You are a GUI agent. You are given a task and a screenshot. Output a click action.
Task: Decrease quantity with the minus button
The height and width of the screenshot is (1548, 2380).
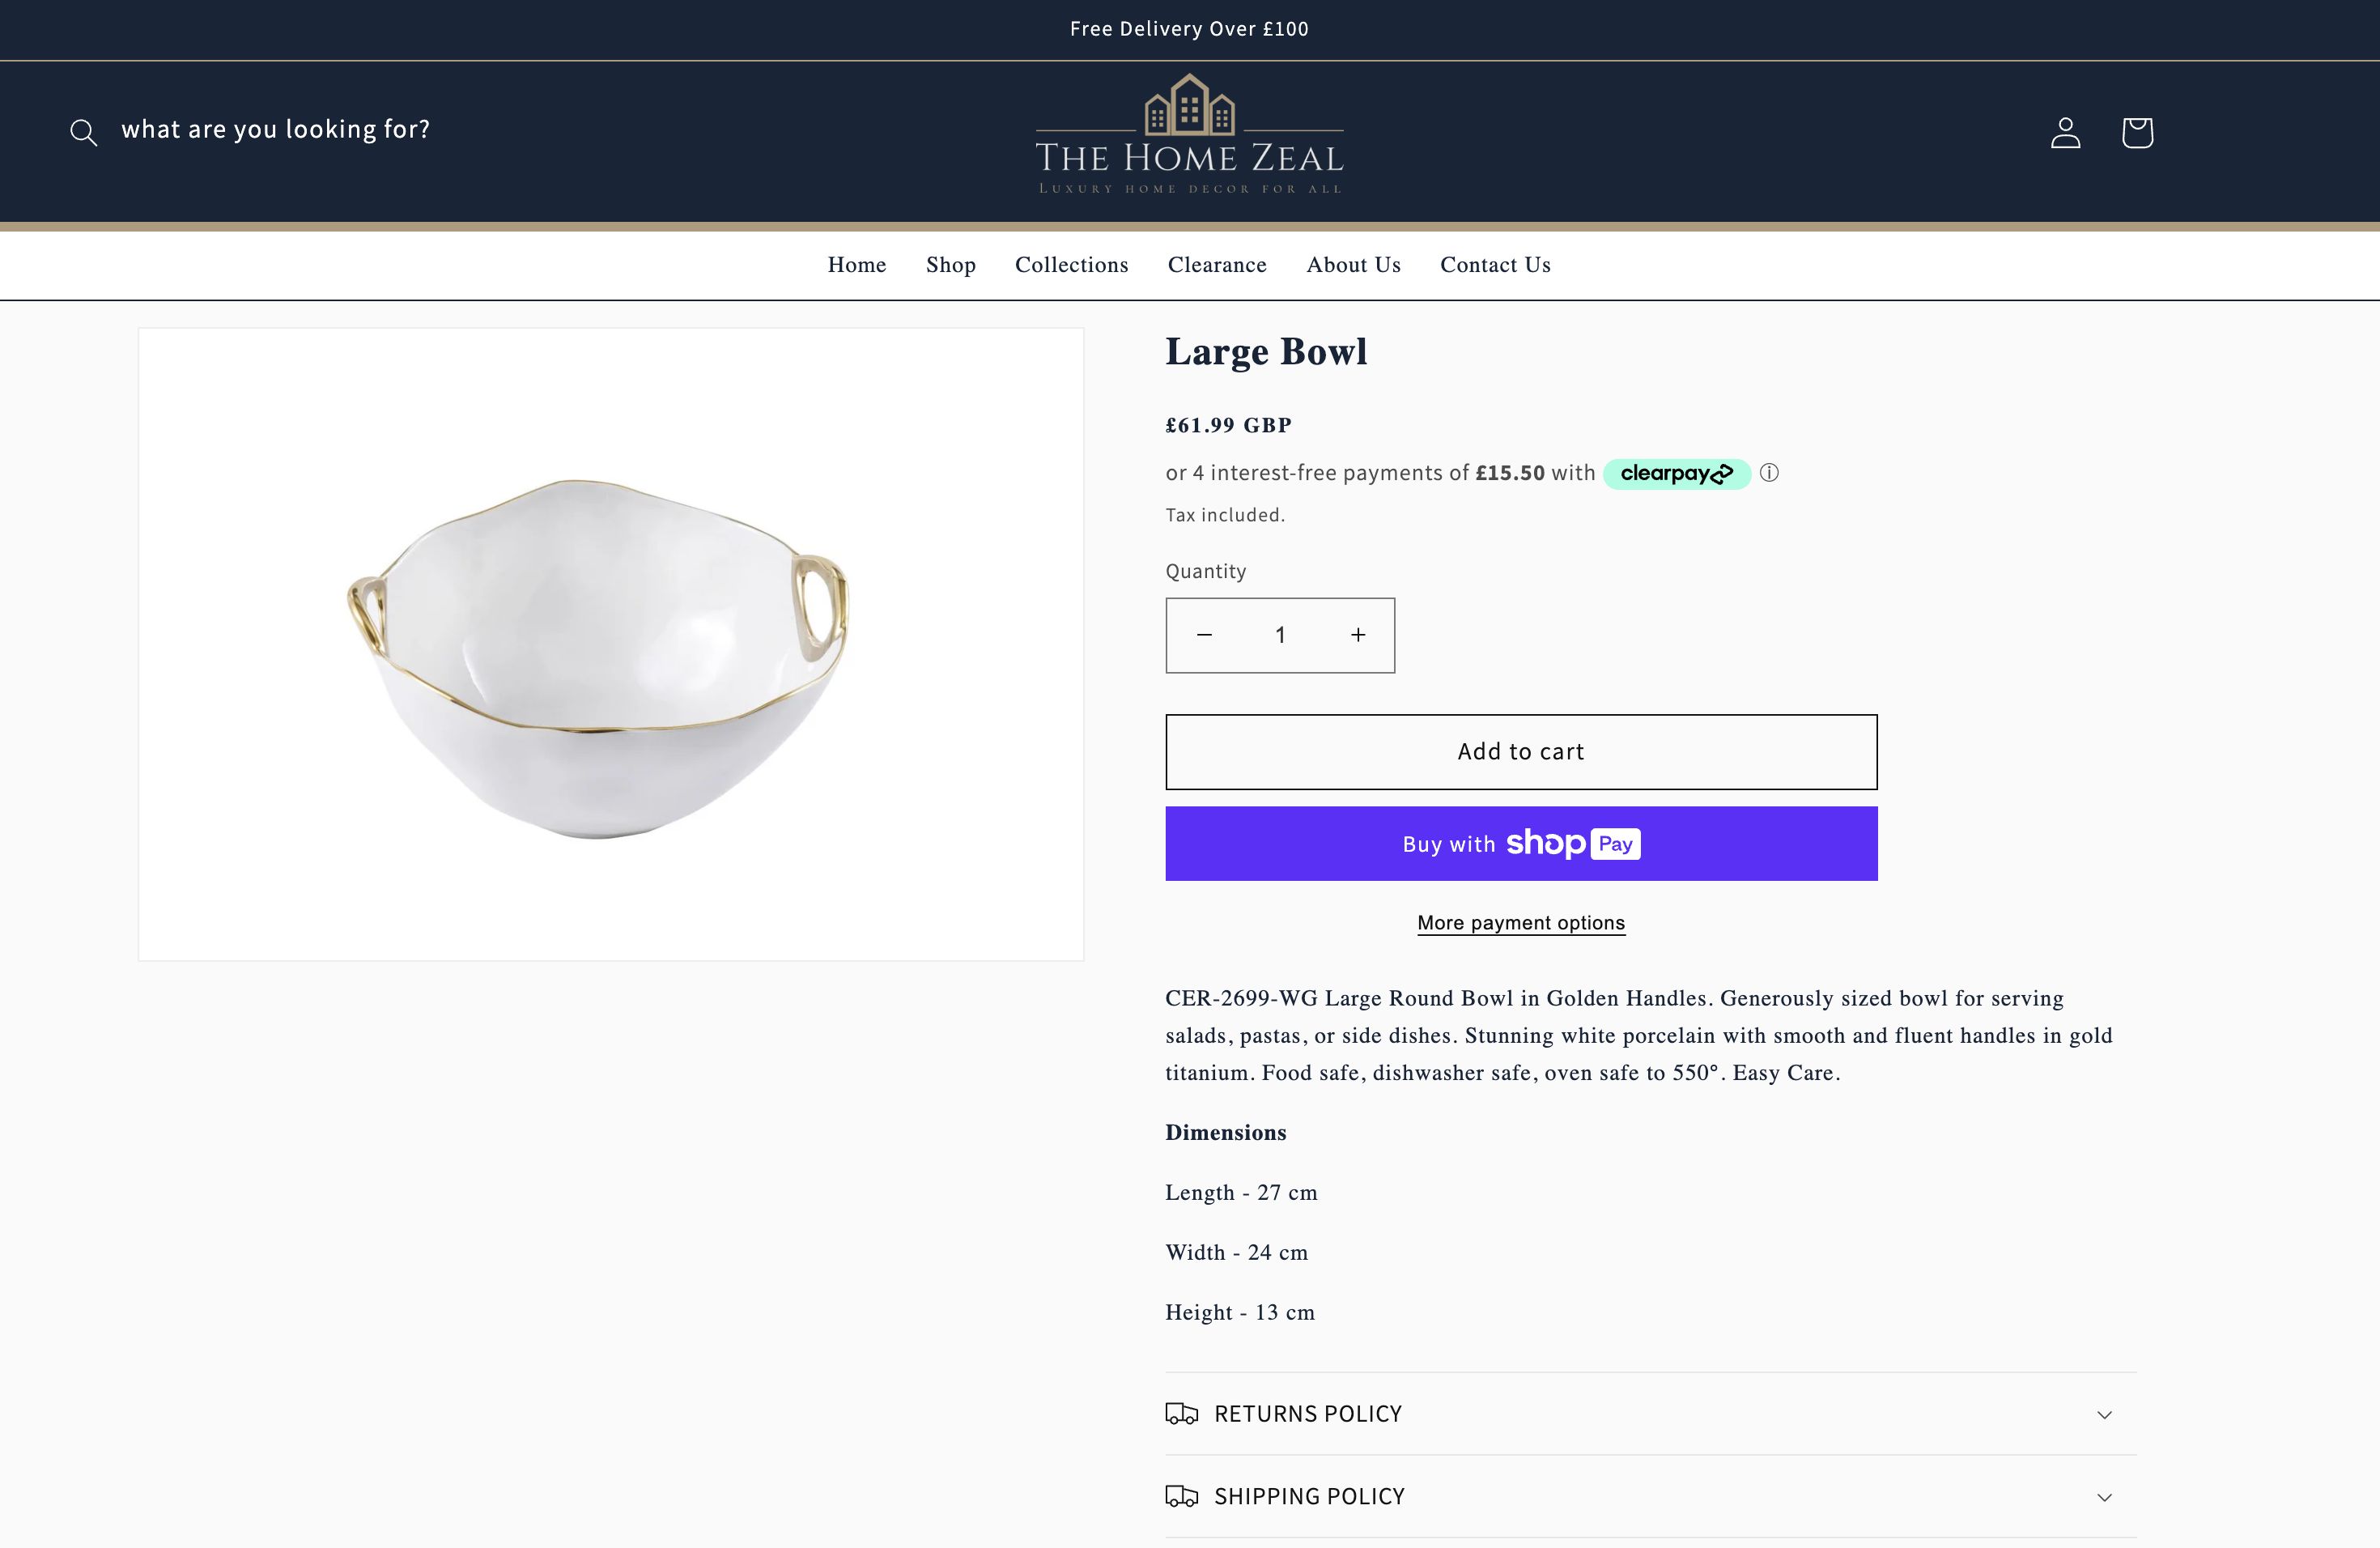click(1204, 635)
